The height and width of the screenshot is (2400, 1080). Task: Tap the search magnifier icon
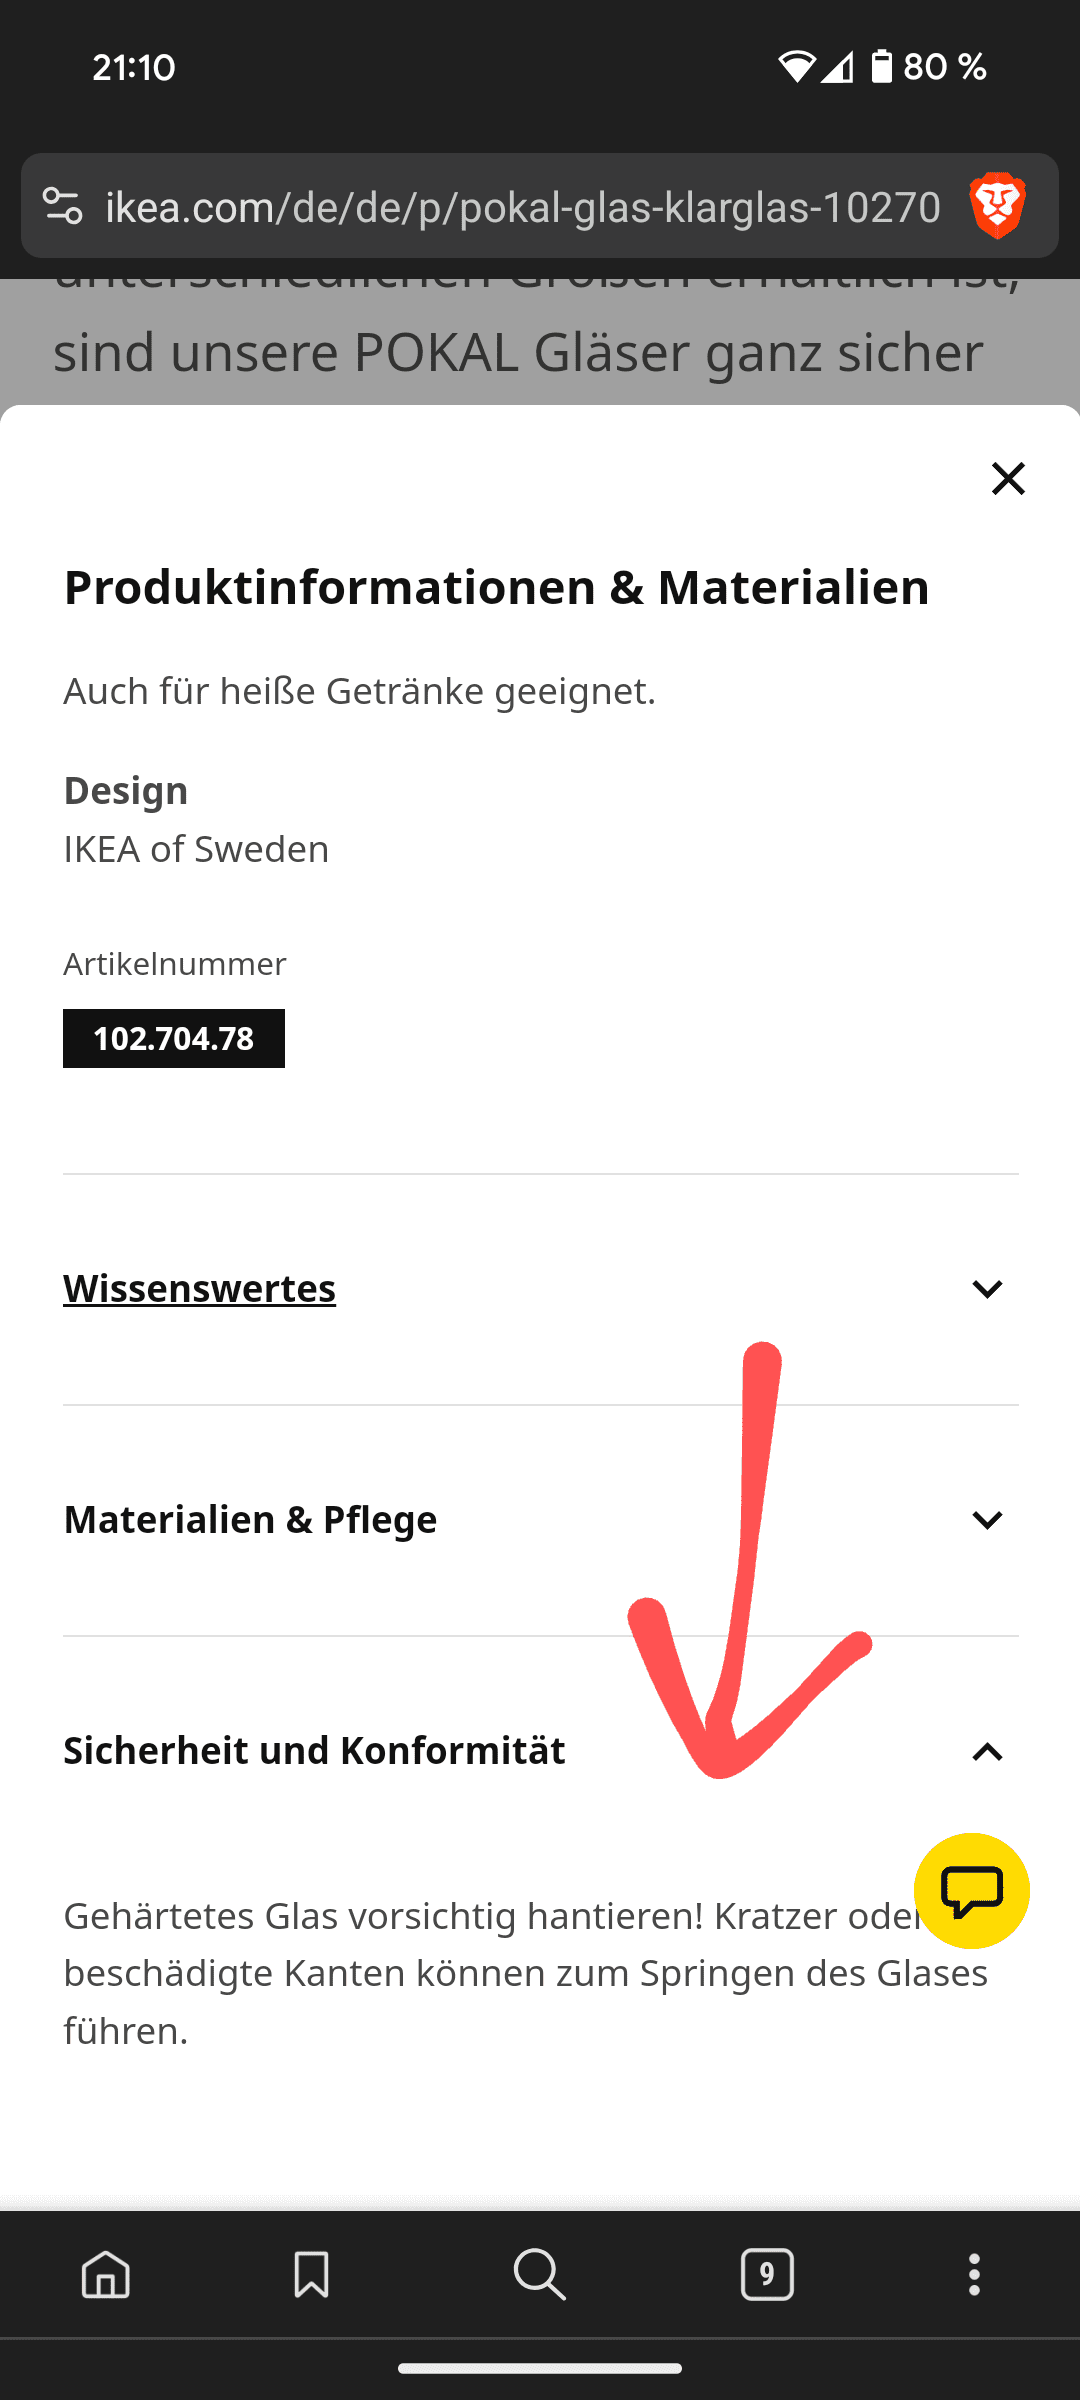coord(539,2275)
